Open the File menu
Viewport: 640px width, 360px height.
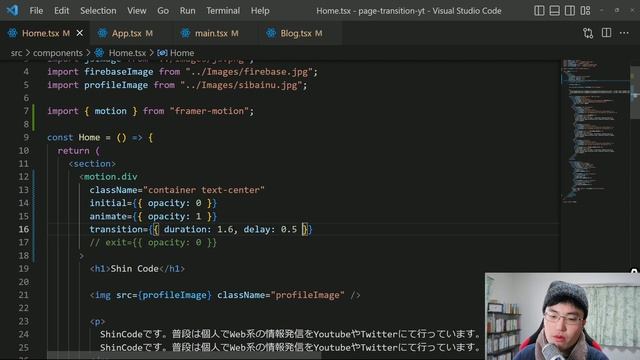tap(36, 11)
